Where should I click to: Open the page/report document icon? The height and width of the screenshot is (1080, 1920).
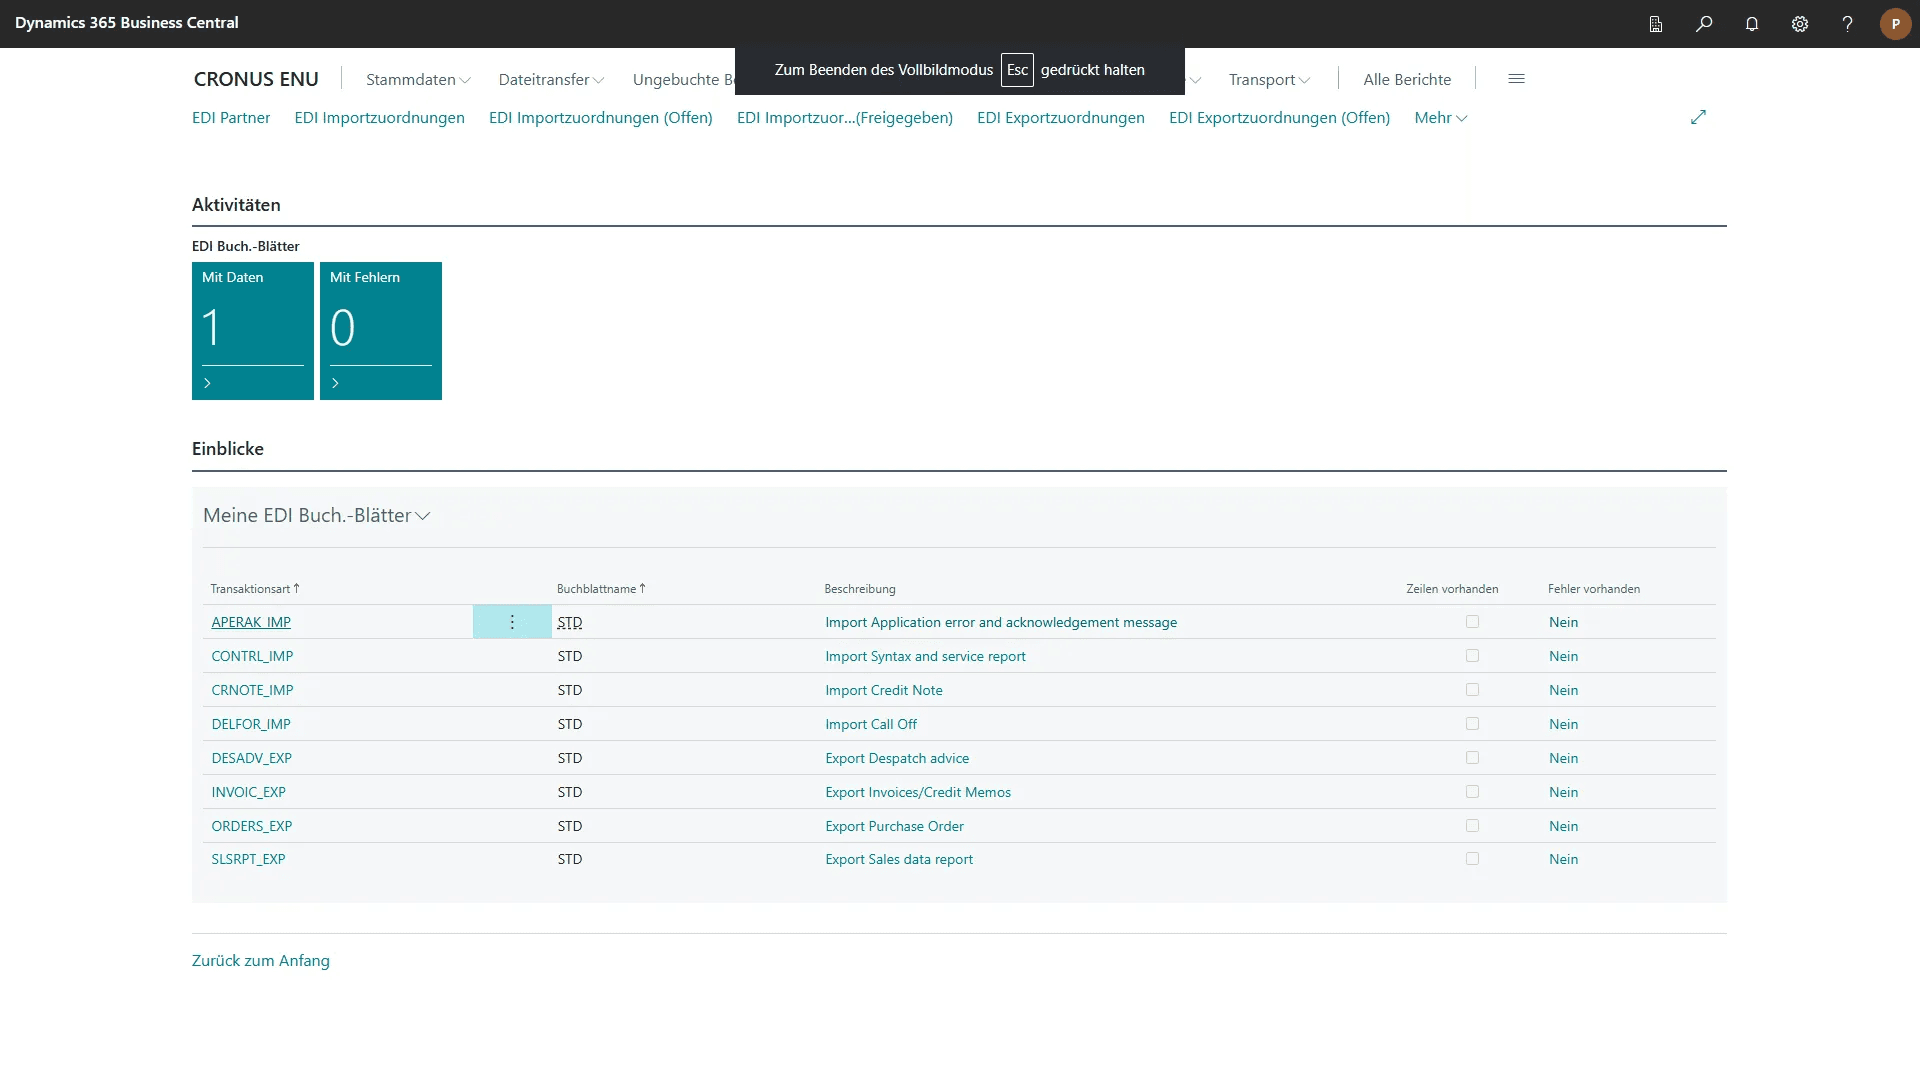pyautogui.click(x=1656, y=24)
